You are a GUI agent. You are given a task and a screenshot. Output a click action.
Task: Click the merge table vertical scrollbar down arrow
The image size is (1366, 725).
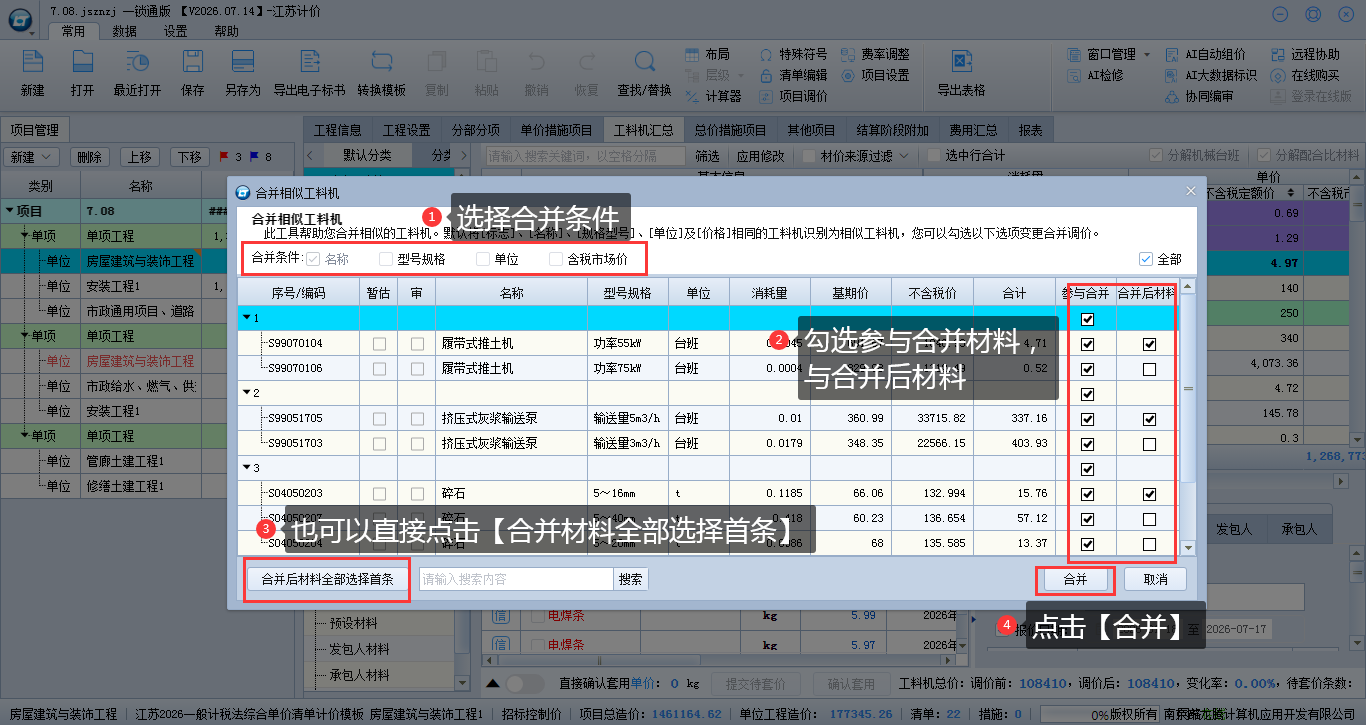point(1188,547)
